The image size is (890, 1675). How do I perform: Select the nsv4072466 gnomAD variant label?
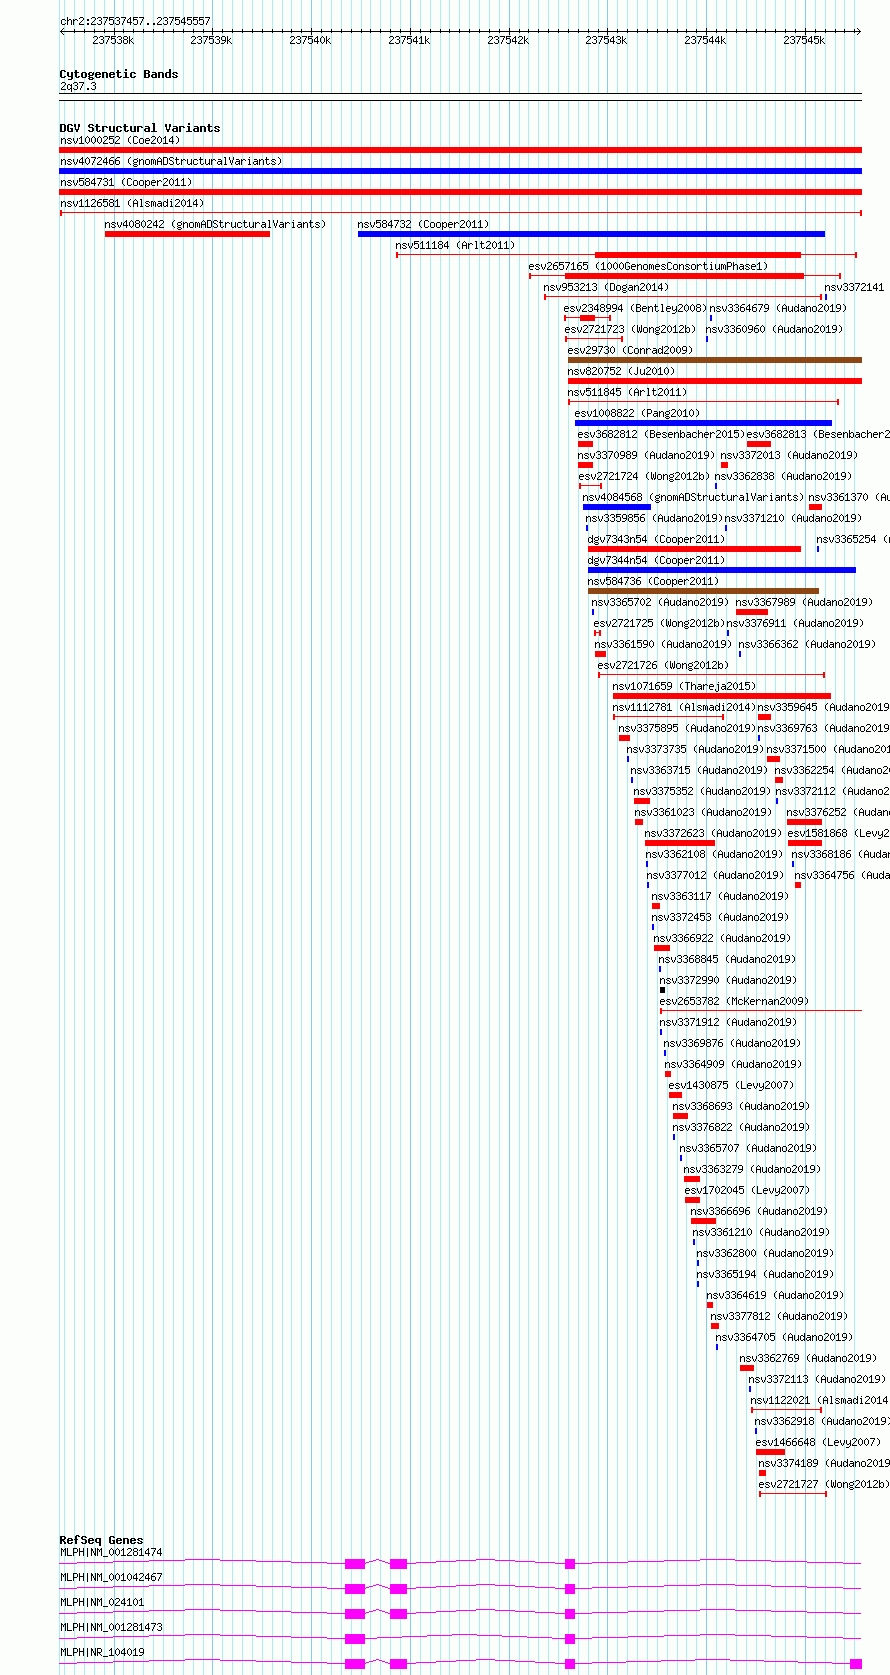[171, 161]
